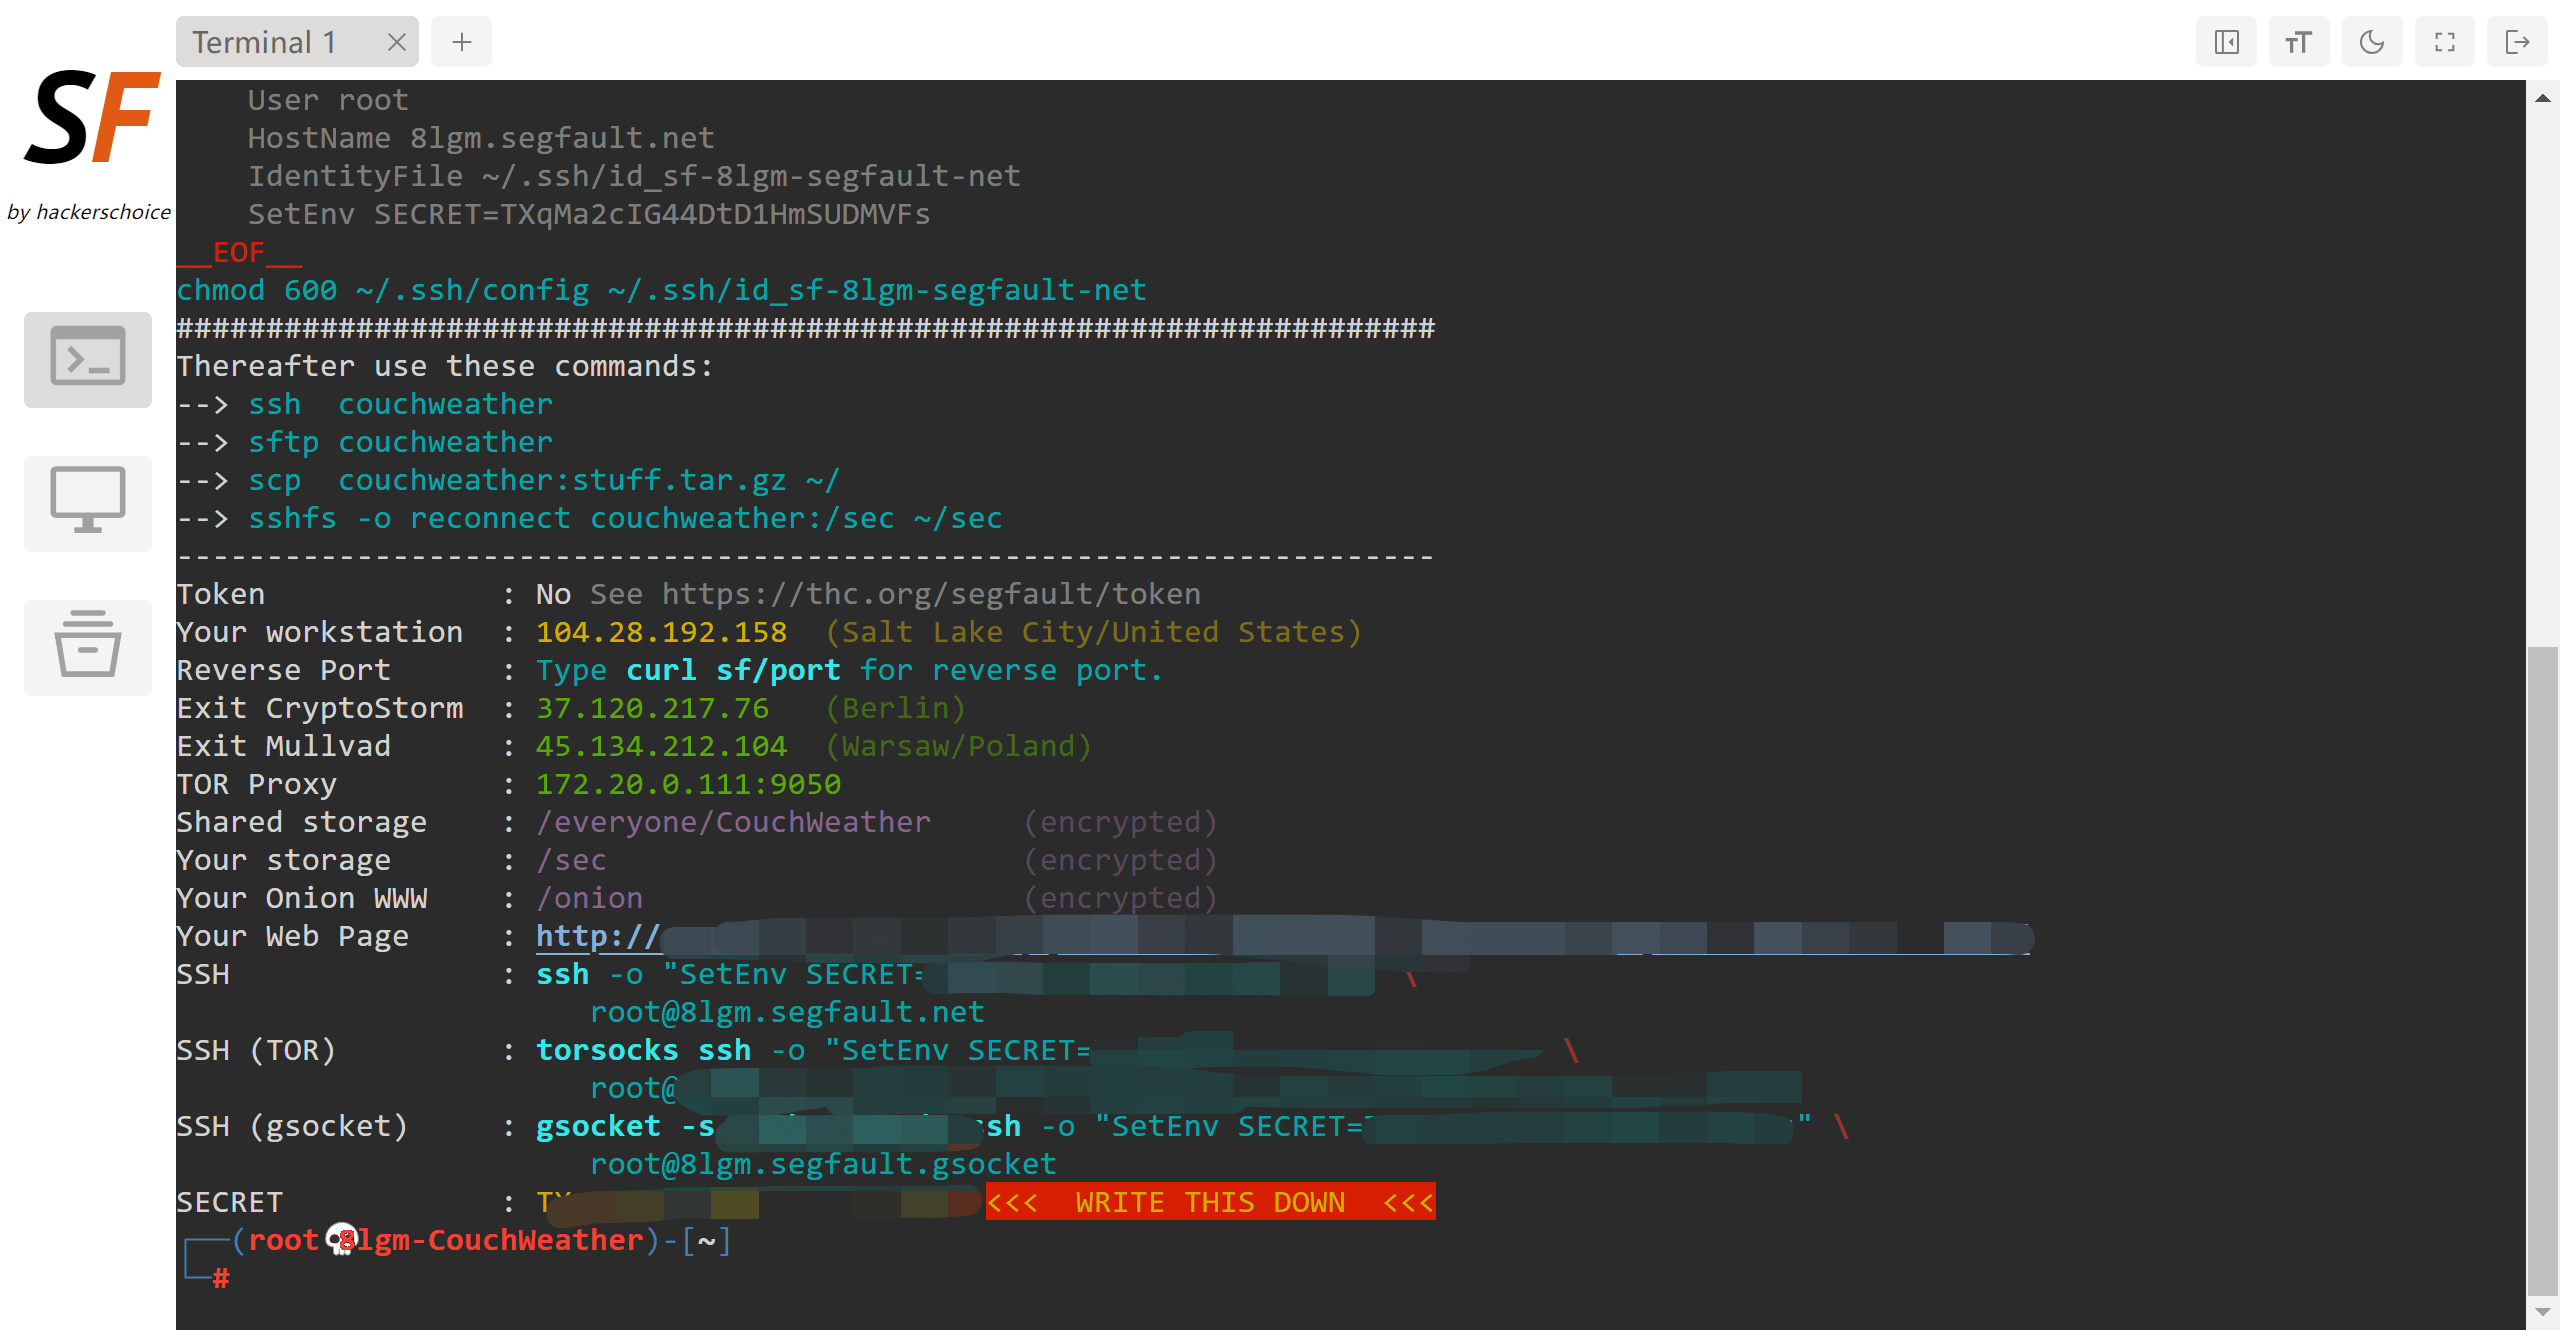The height and width of the screenshot is (1330, 2560).
Task: Click the thc.org/segfault/token URL text
Action: point(931,594)
